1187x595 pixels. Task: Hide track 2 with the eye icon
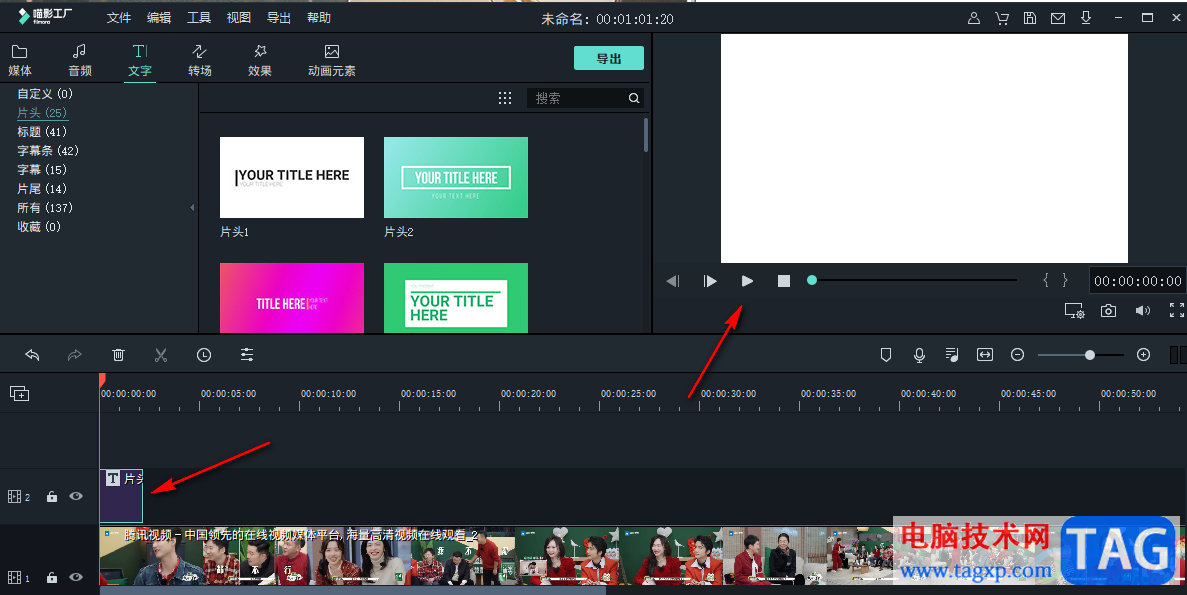click(x=76, y=496)
